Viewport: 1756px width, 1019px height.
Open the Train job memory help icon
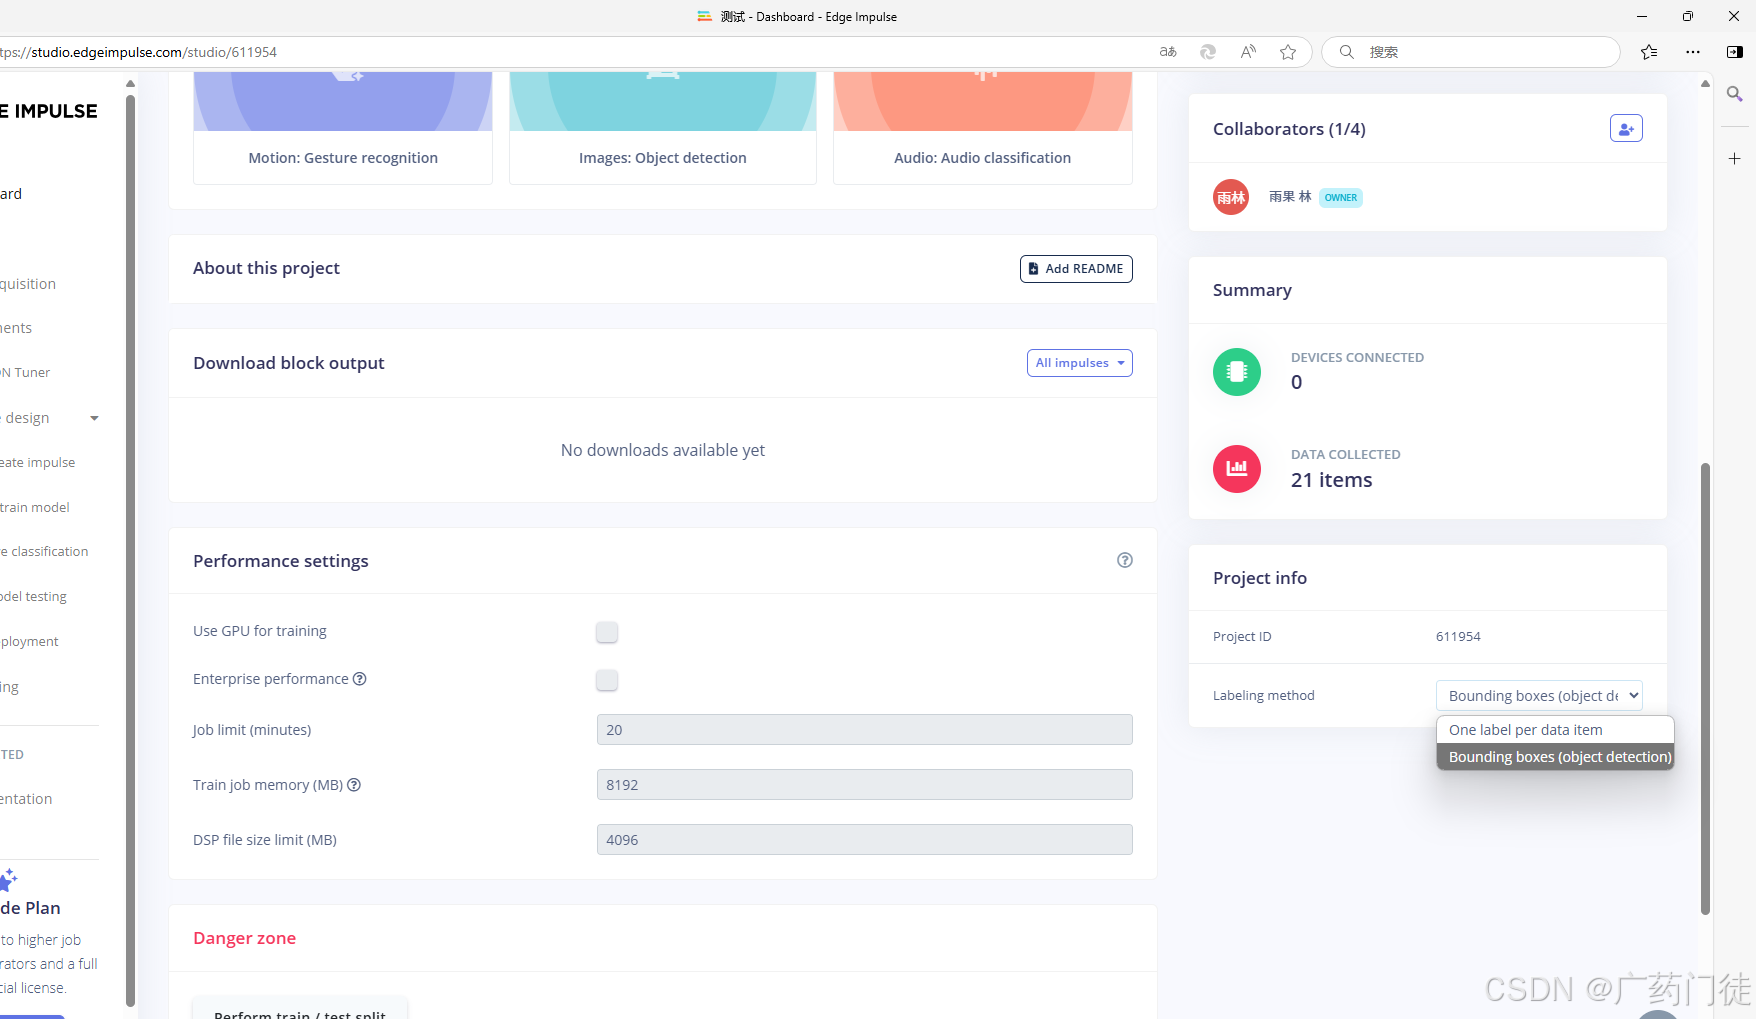point(354,785)
